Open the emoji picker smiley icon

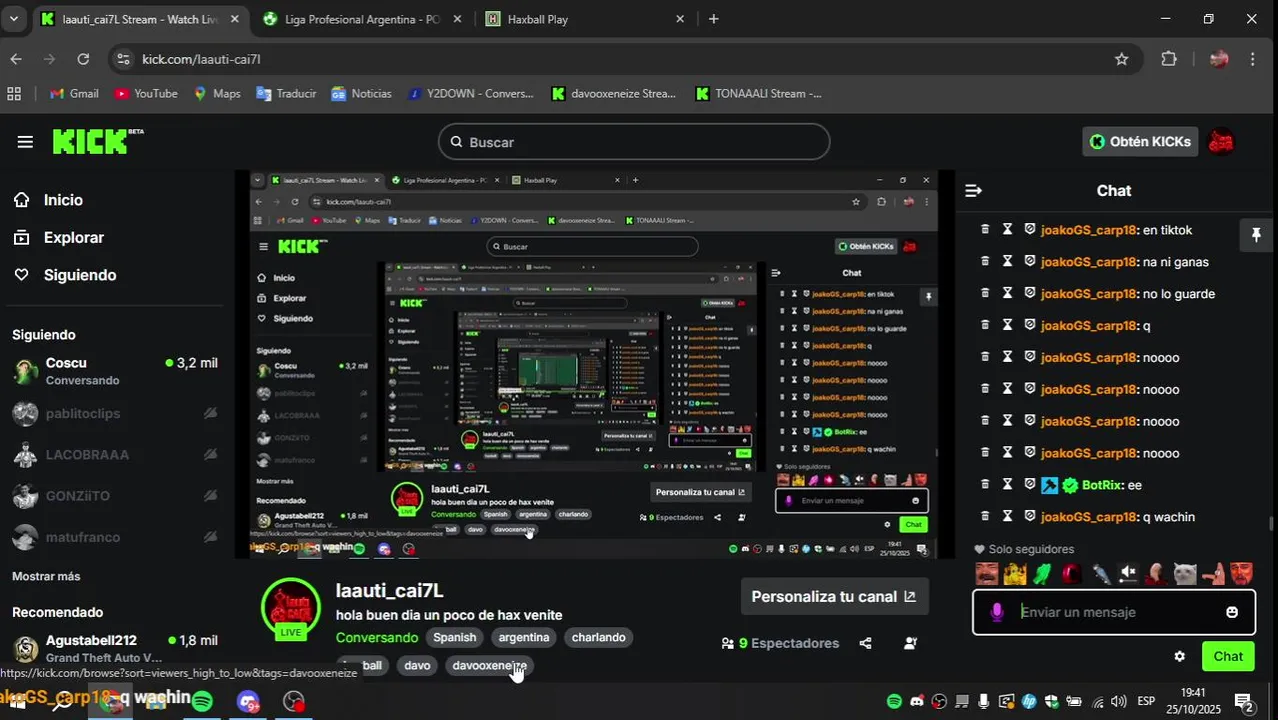1232,612
